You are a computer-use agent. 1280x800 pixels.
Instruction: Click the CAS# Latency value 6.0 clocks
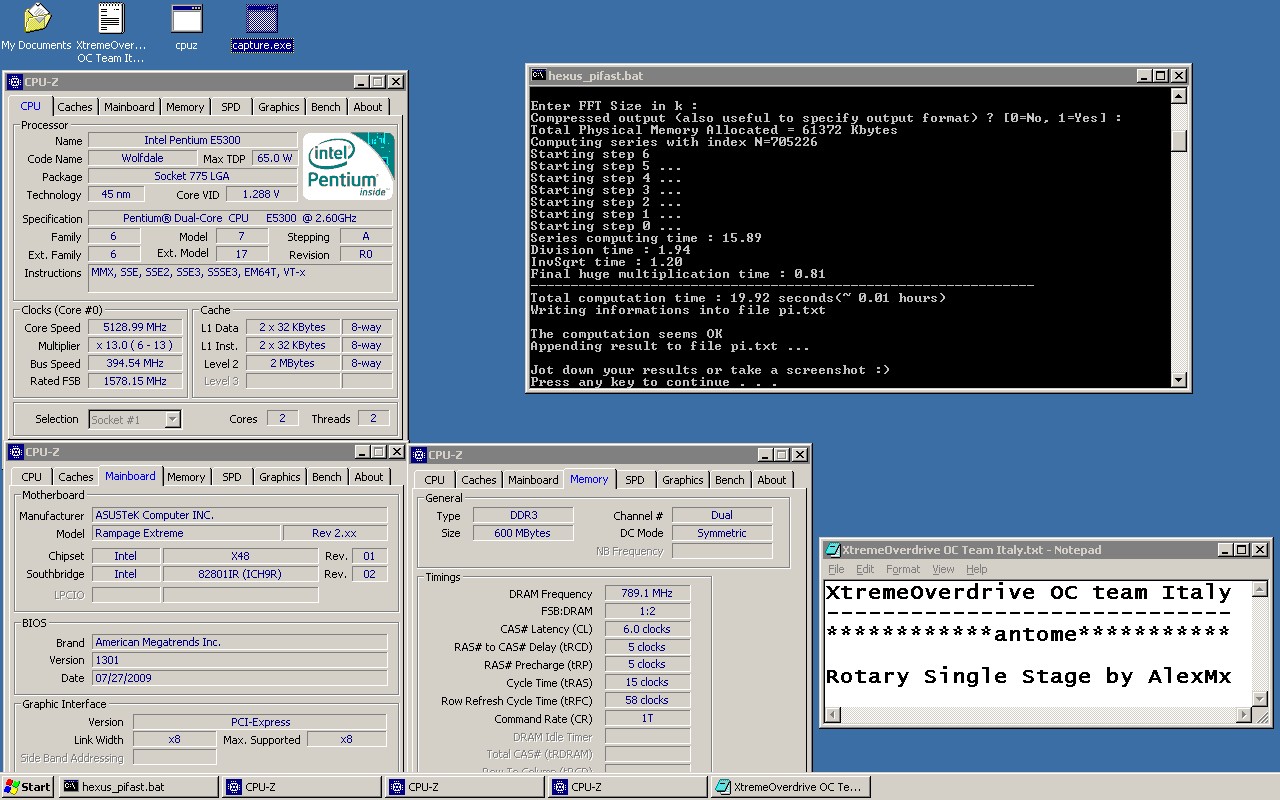pyautogui.click(x=647, y=629)
